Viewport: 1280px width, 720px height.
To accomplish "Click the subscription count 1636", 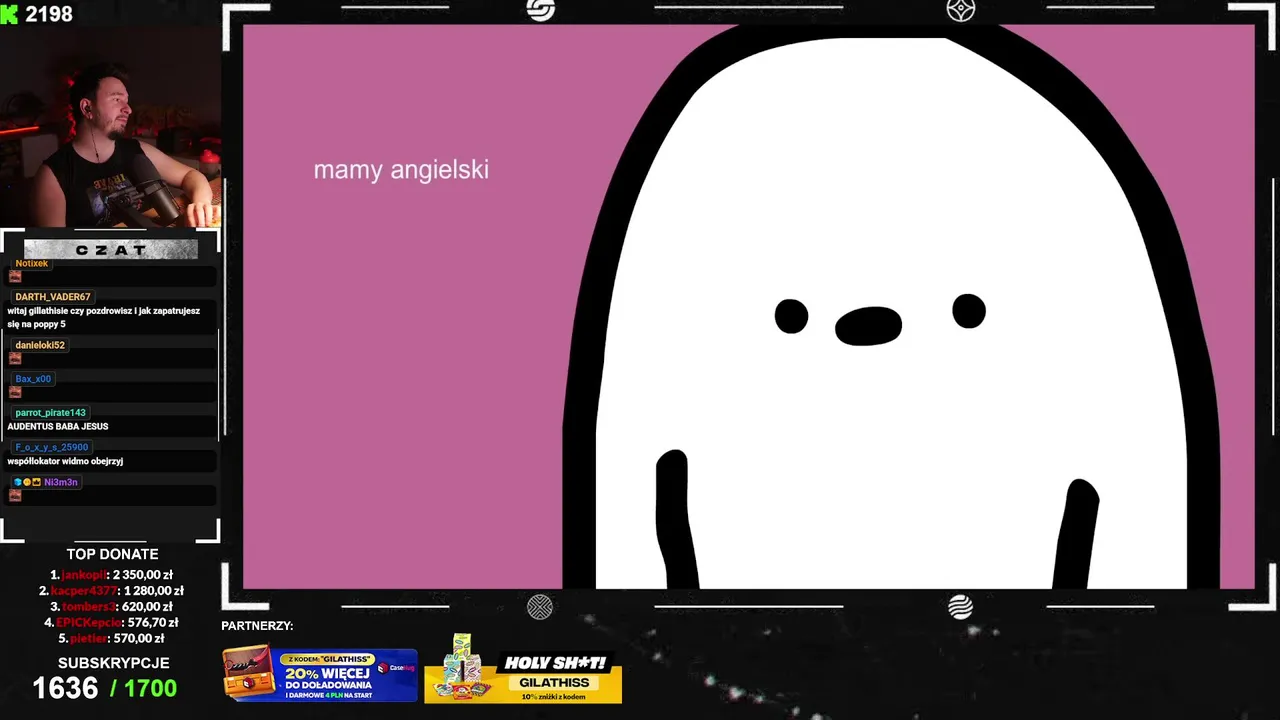I will tap(65, 688).
